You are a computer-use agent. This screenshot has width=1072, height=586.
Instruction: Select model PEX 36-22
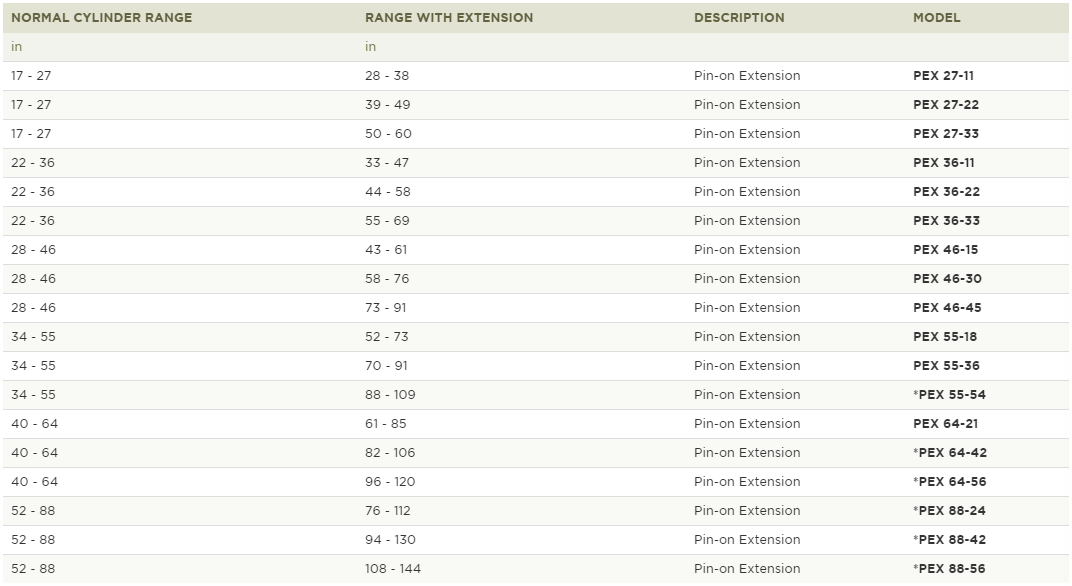pos(946,192)
